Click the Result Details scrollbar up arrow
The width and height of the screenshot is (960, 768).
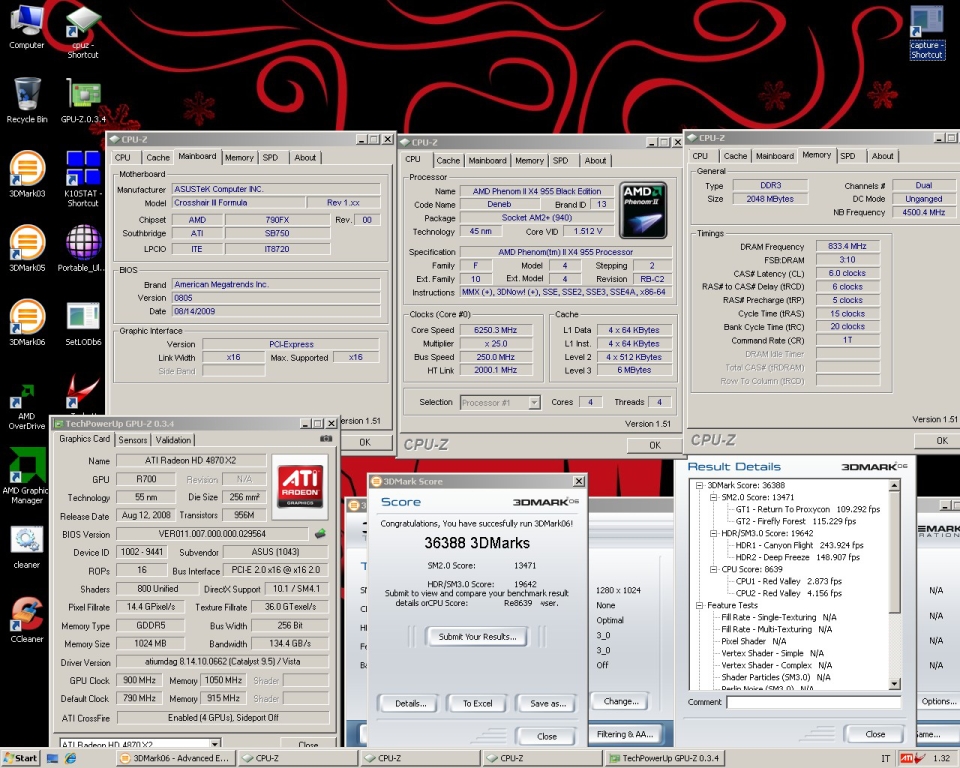click(x=894, y=485)
